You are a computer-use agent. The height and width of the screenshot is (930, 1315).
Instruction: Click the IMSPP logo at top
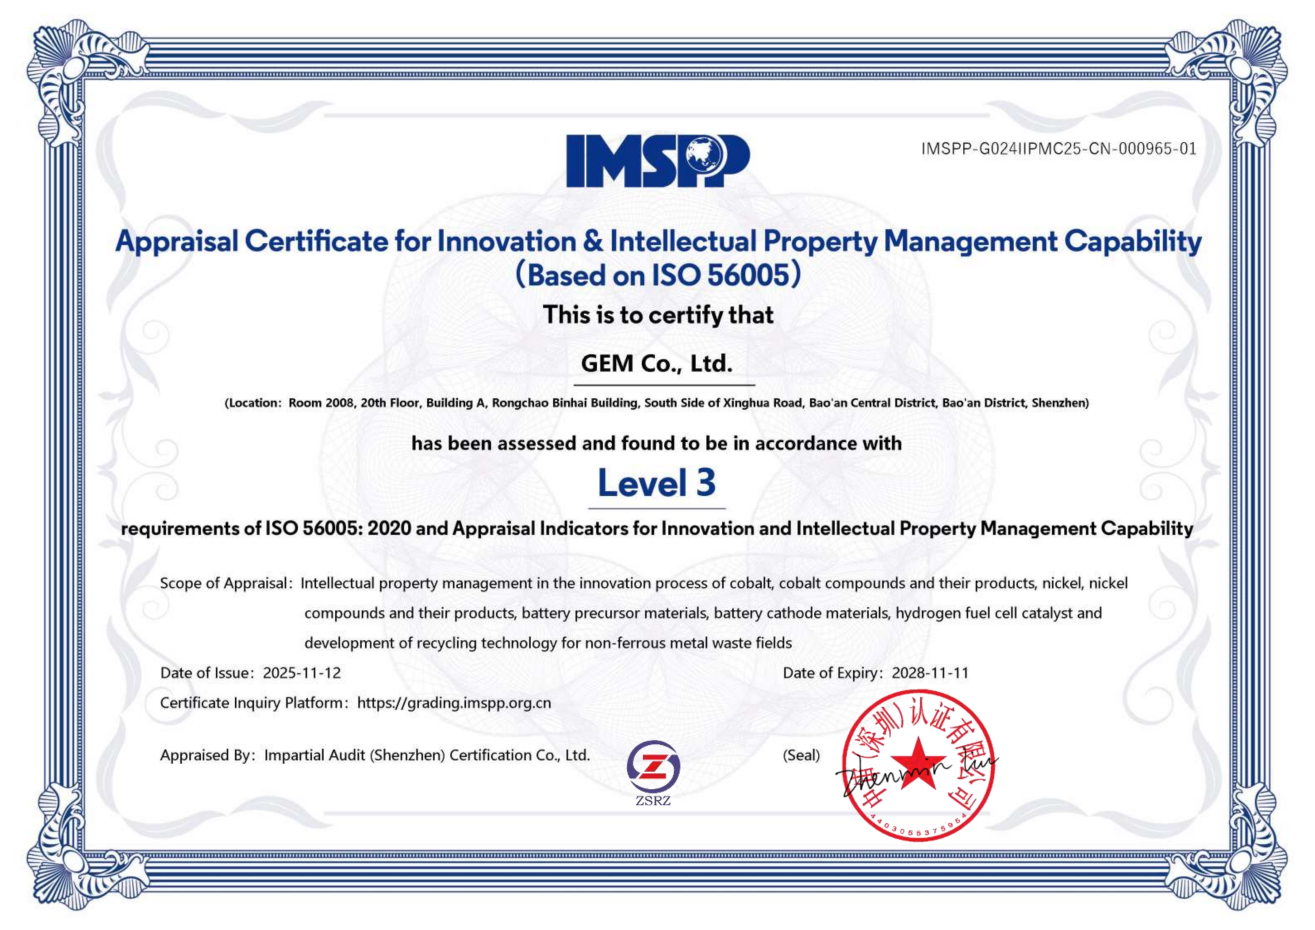coord(657,161)
